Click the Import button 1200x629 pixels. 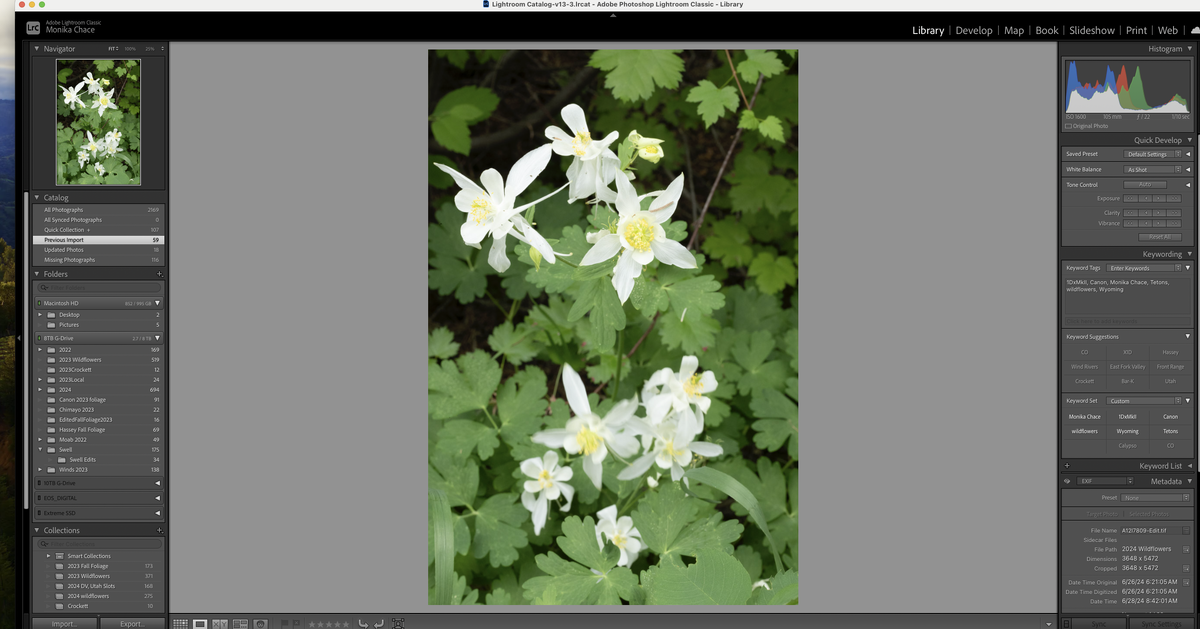(63, 623)
